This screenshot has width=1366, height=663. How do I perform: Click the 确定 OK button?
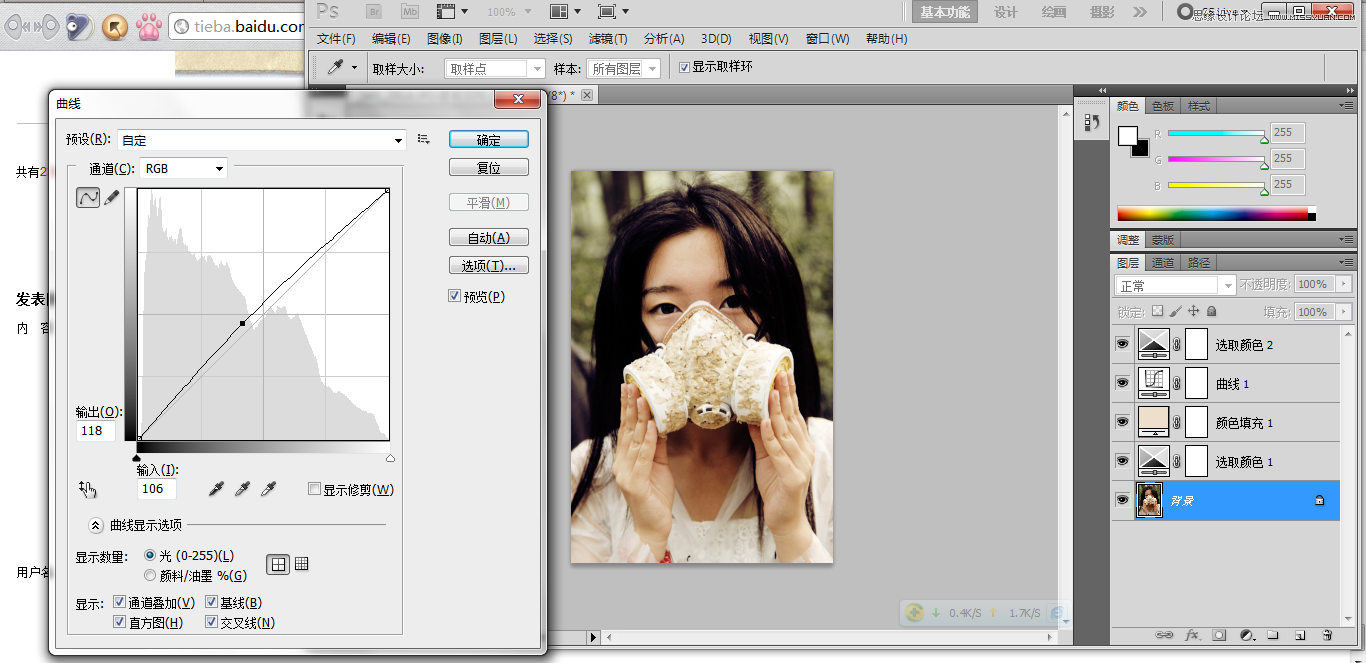click(x=489, y=139)
